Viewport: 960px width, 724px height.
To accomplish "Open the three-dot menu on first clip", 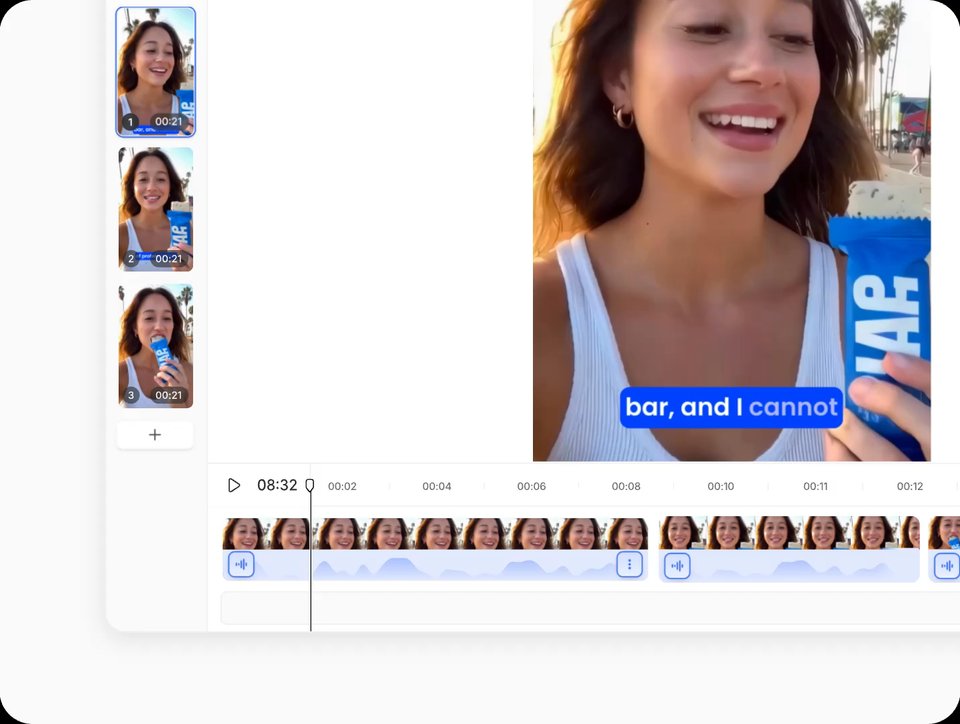I will 629,565.
